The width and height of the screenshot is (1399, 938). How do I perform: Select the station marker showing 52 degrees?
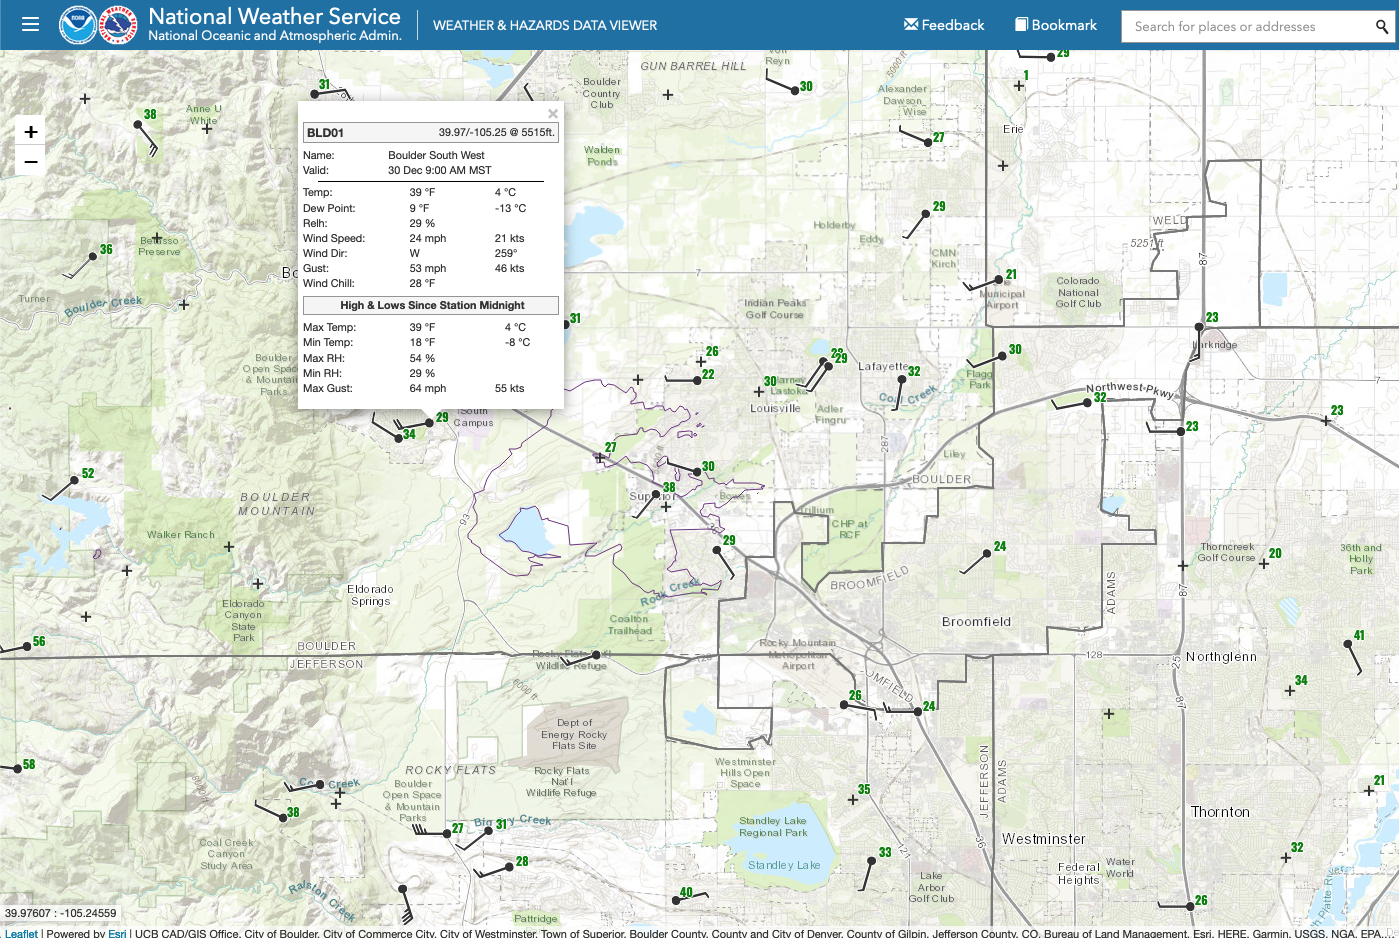pyautogui.click(x=74, y=481)
